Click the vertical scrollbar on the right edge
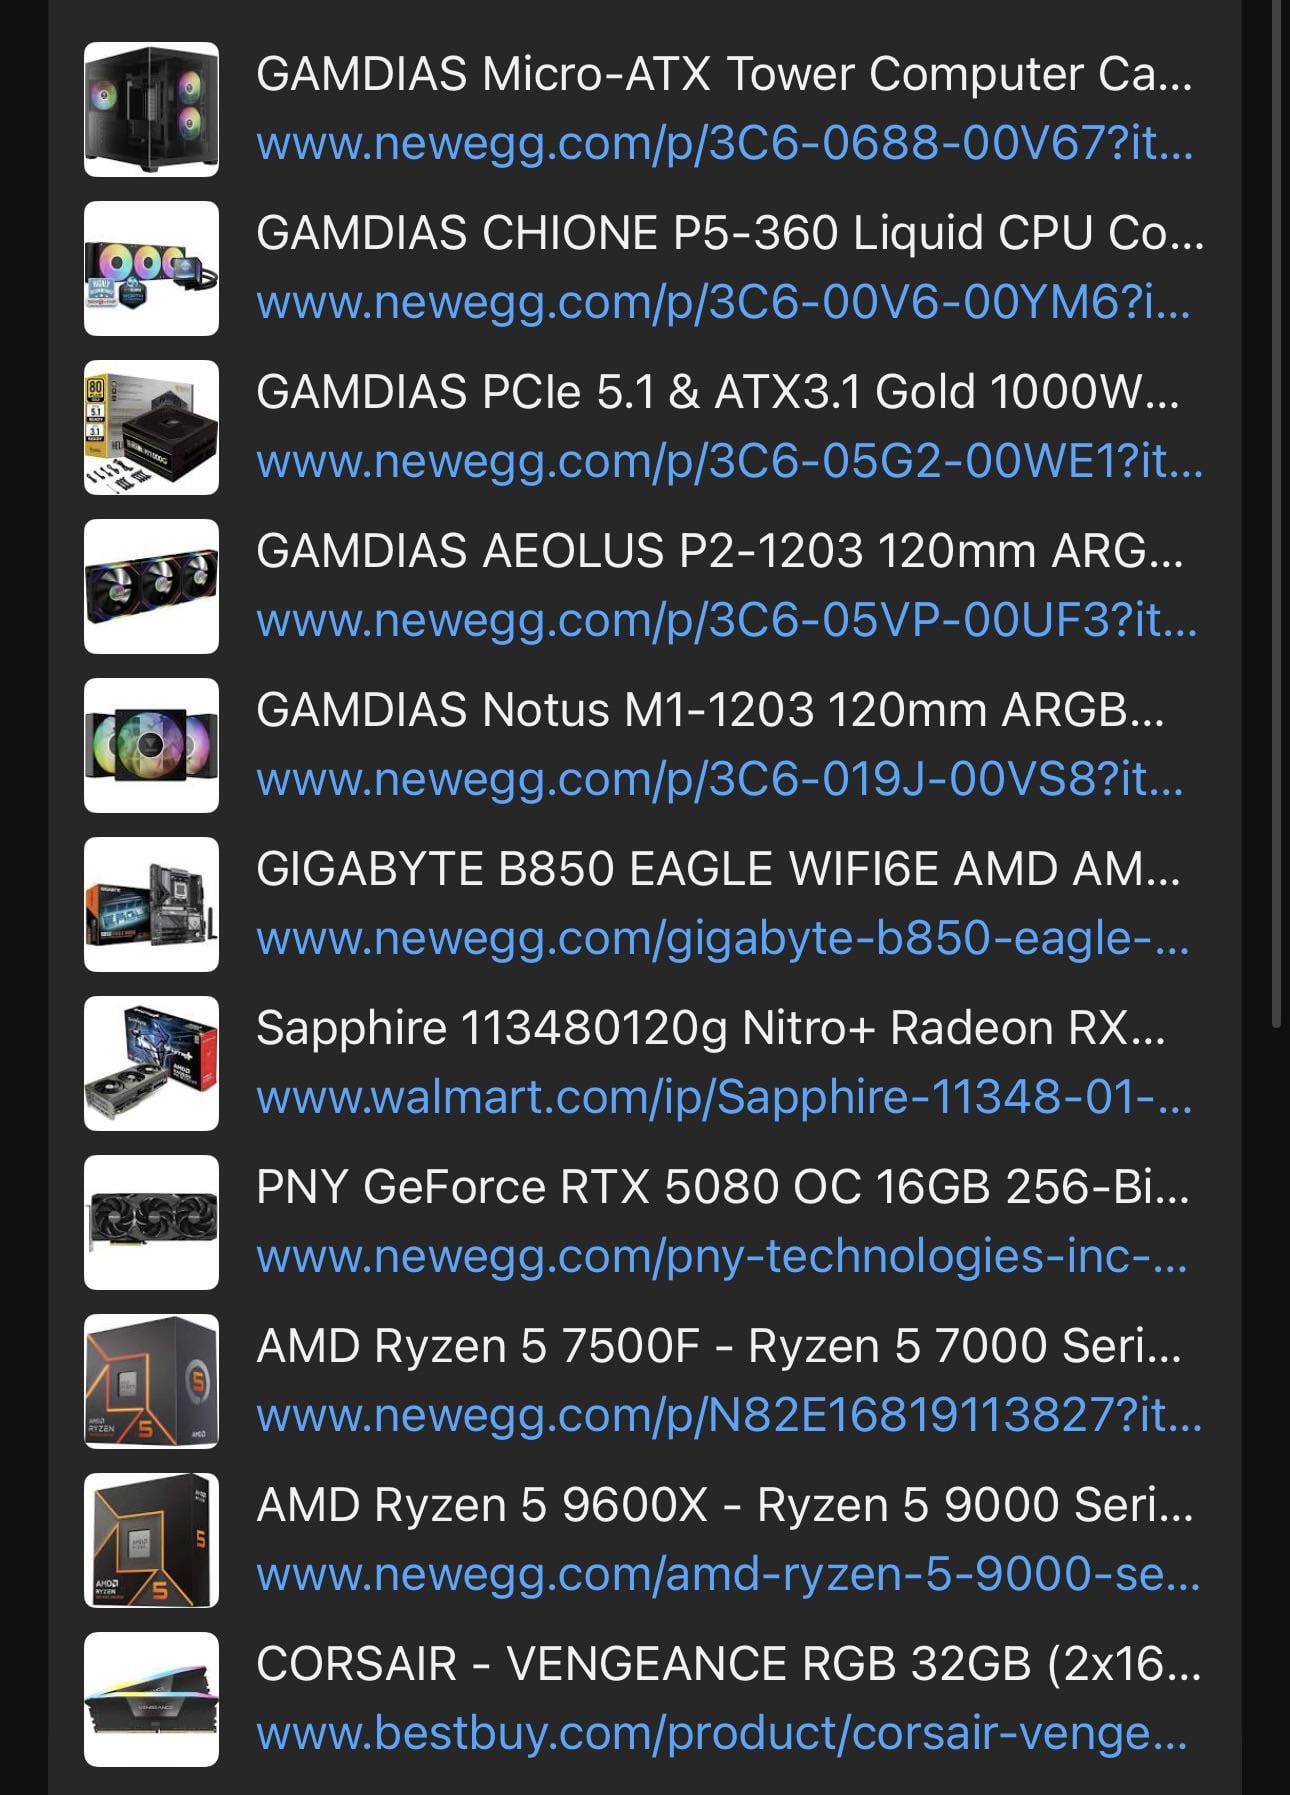Viewport: 1290px width, 1795px height. (x=1276, y=500)
